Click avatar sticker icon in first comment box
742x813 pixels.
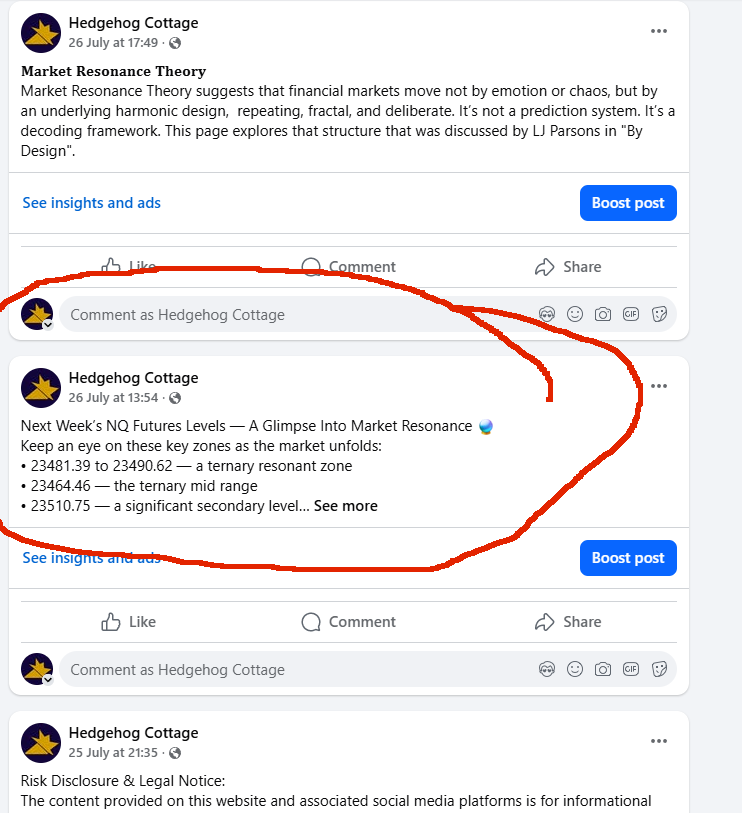(547, 314)
